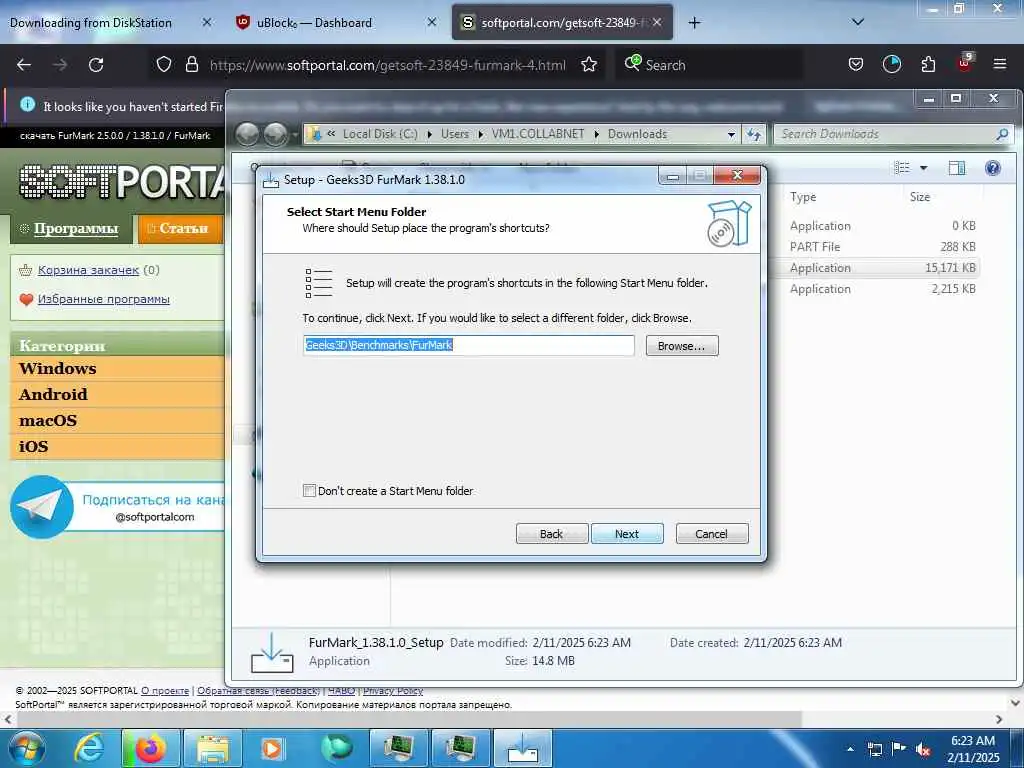Sort by the Size column header
Image resolution: width=1024 pixels, height=768 pixels.
tap(920, 197)
